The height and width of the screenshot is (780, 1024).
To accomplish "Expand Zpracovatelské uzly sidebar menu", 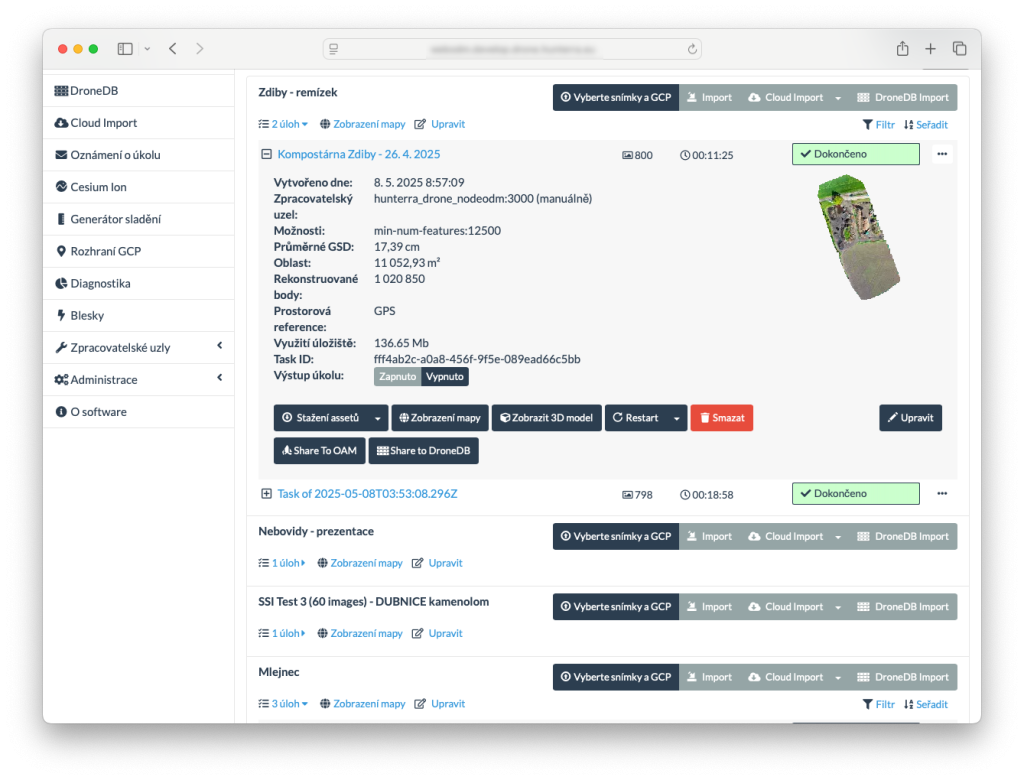I will tap(138, 348).
